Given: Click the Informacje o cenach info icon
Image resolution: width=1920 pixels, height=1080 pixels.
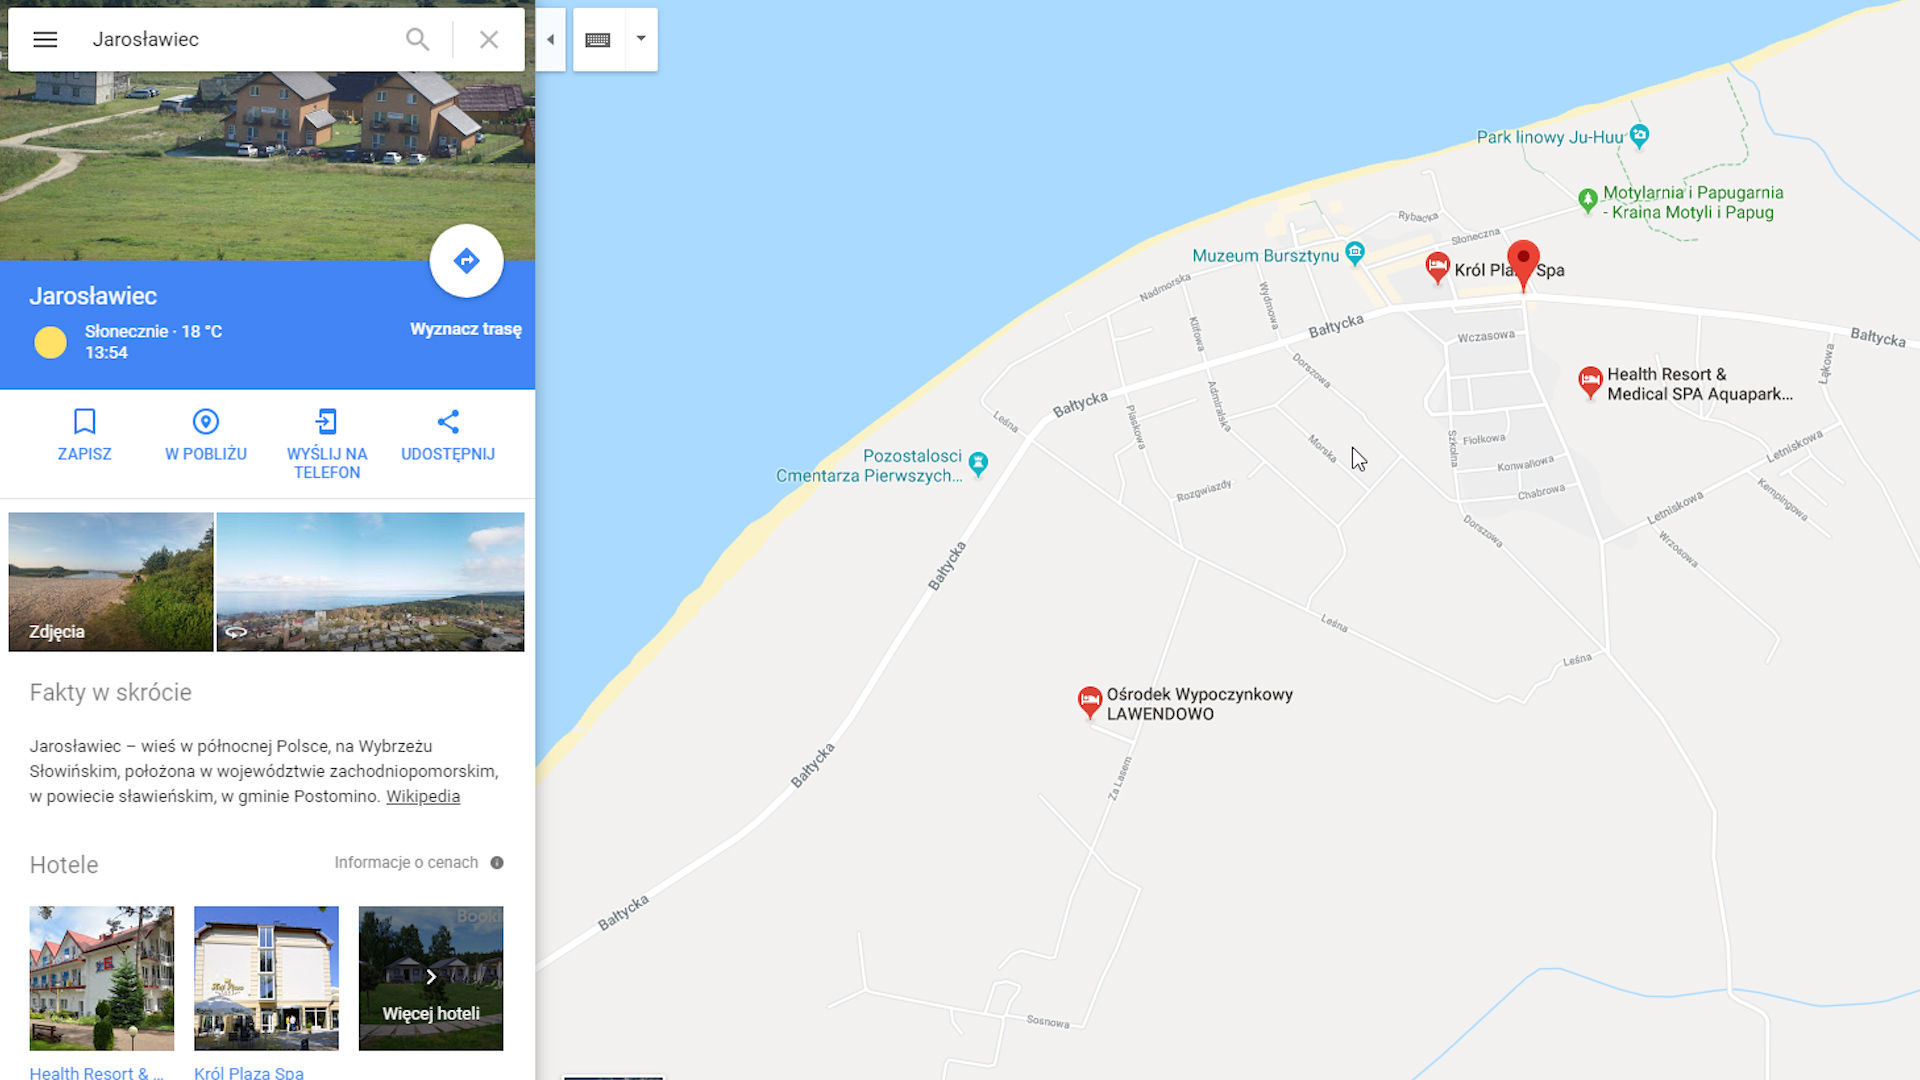Looking at the screenshot, I should (x=497, y=862).
